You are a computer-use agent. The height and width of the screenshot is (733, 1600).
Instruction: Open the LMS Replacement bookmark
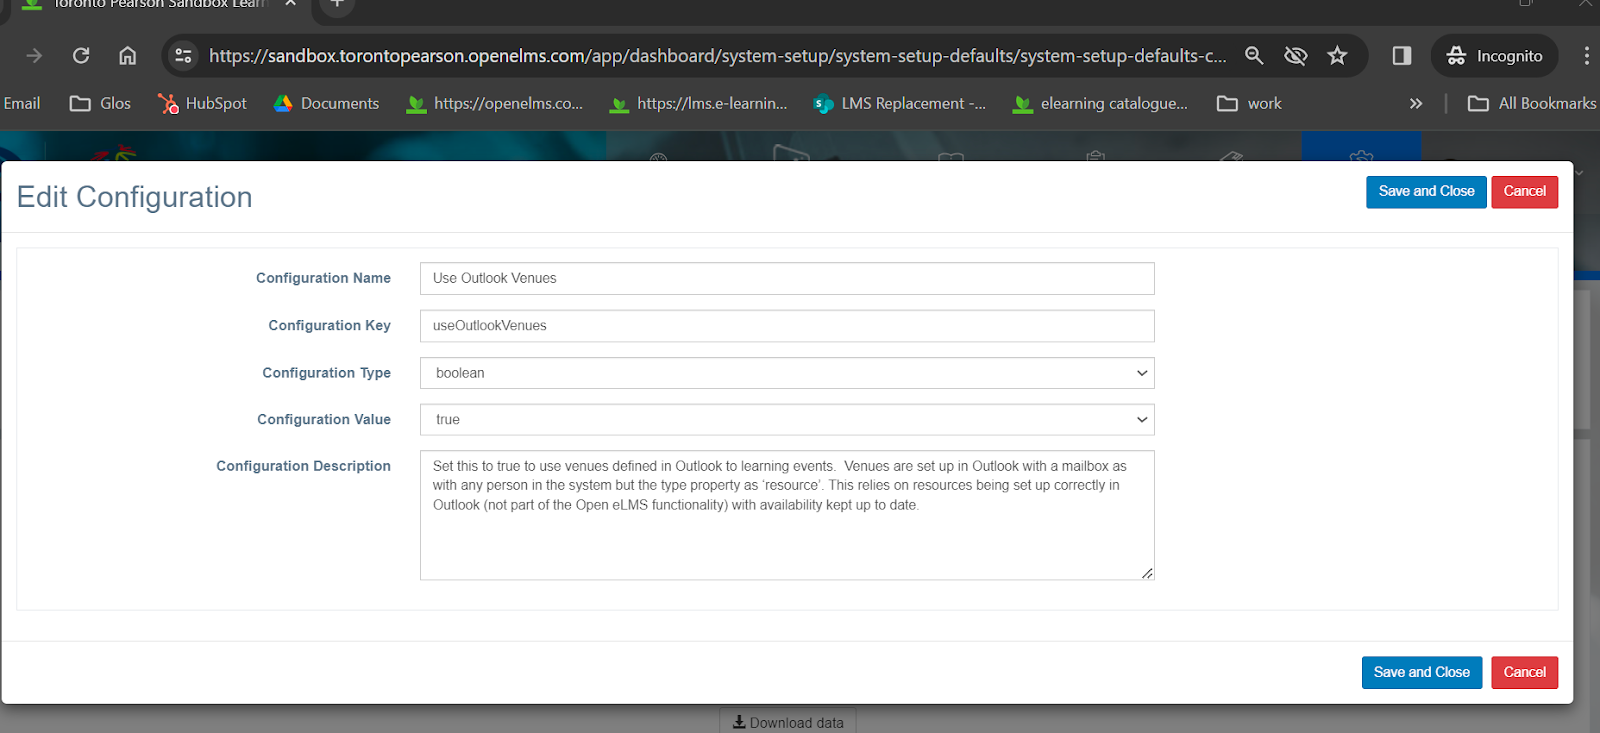pyautogui.click(x=900, y=103)
